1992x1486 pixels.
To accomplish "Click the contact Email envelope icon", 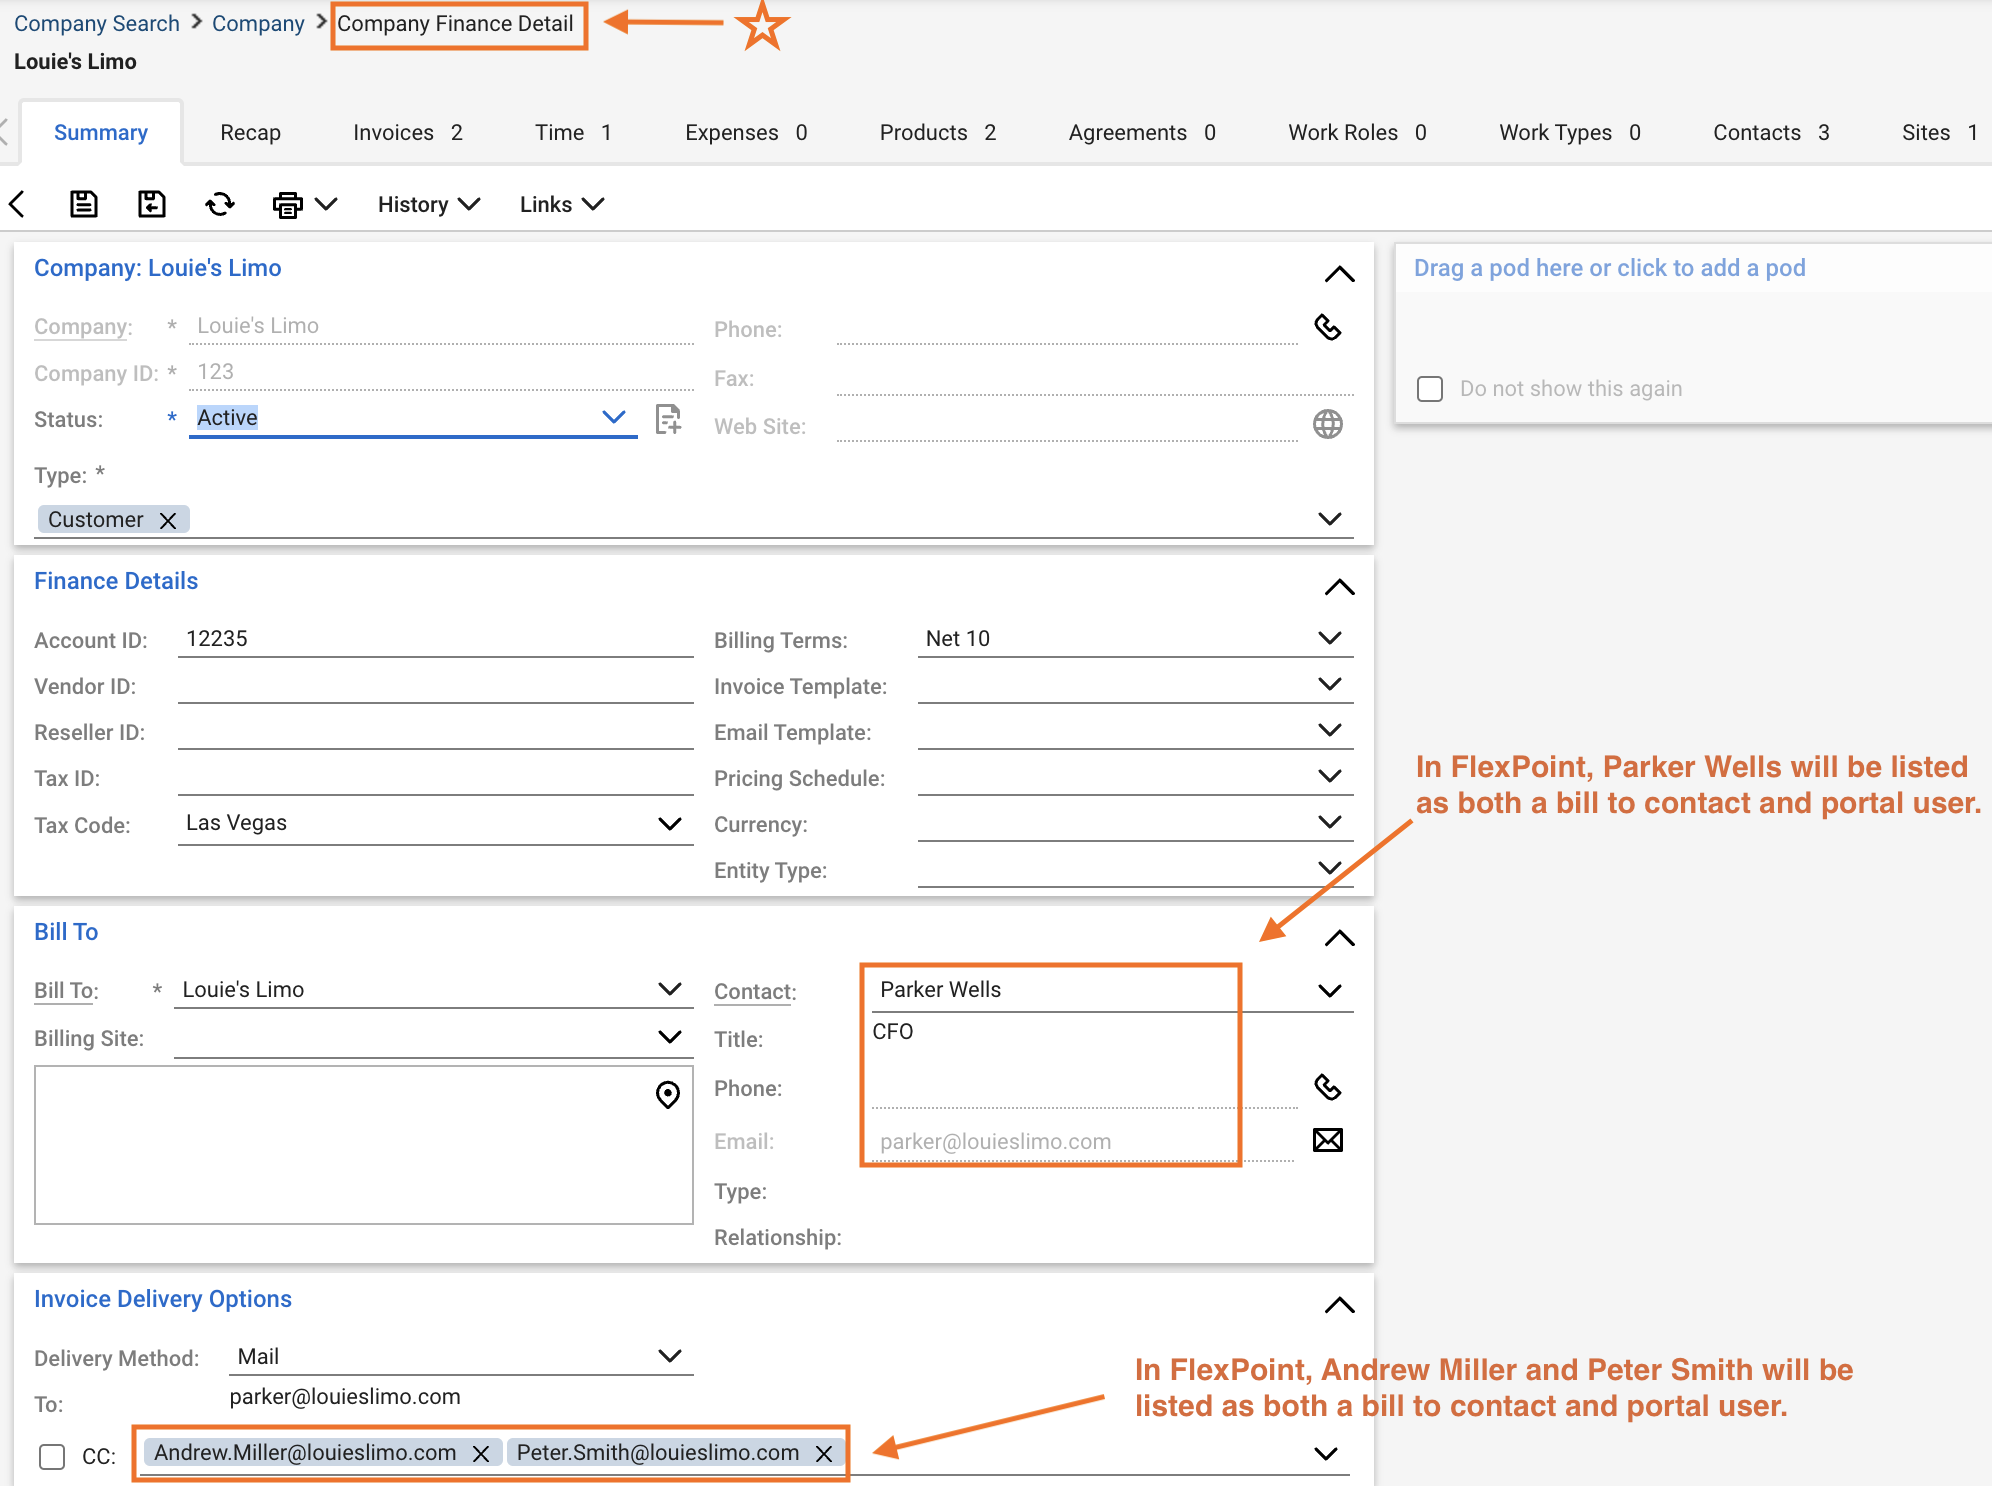I will point(1328,1140).
